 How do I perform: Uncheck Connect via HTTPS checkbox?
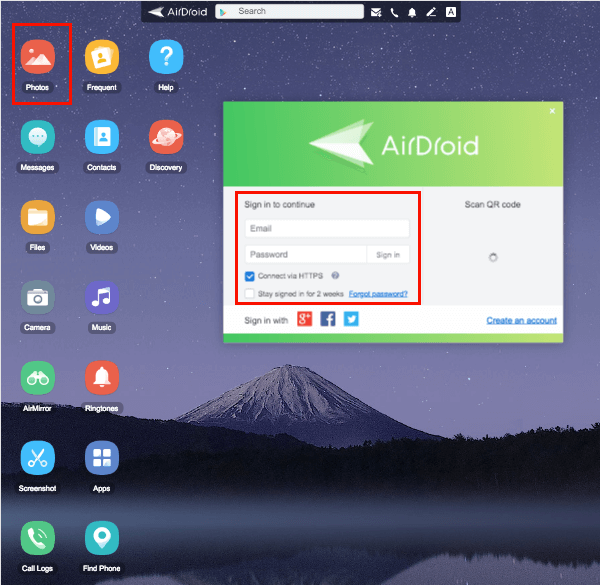(x=249, y=276)
